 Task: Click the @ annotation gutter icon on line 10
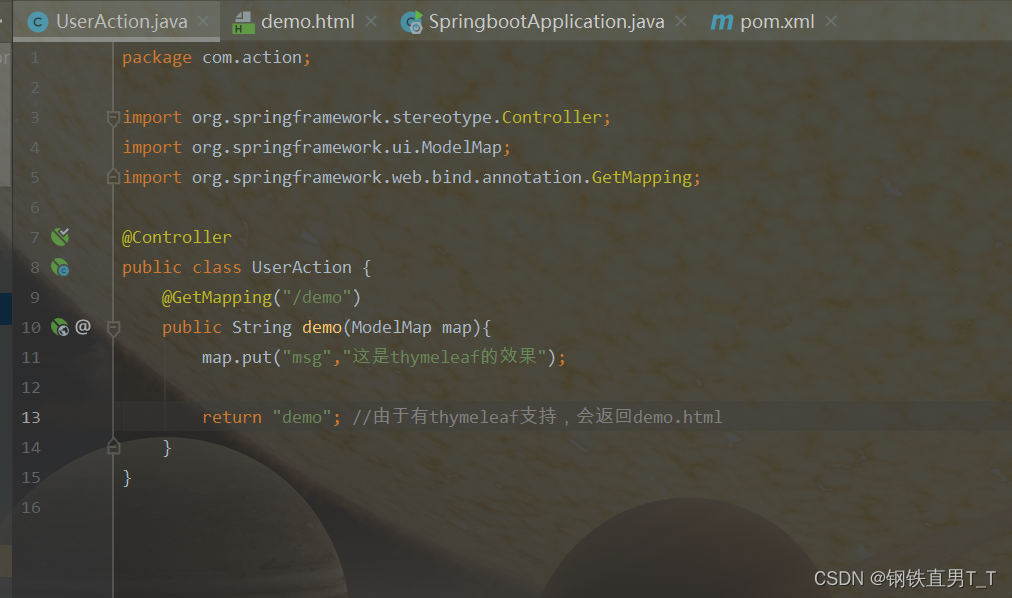83,326
